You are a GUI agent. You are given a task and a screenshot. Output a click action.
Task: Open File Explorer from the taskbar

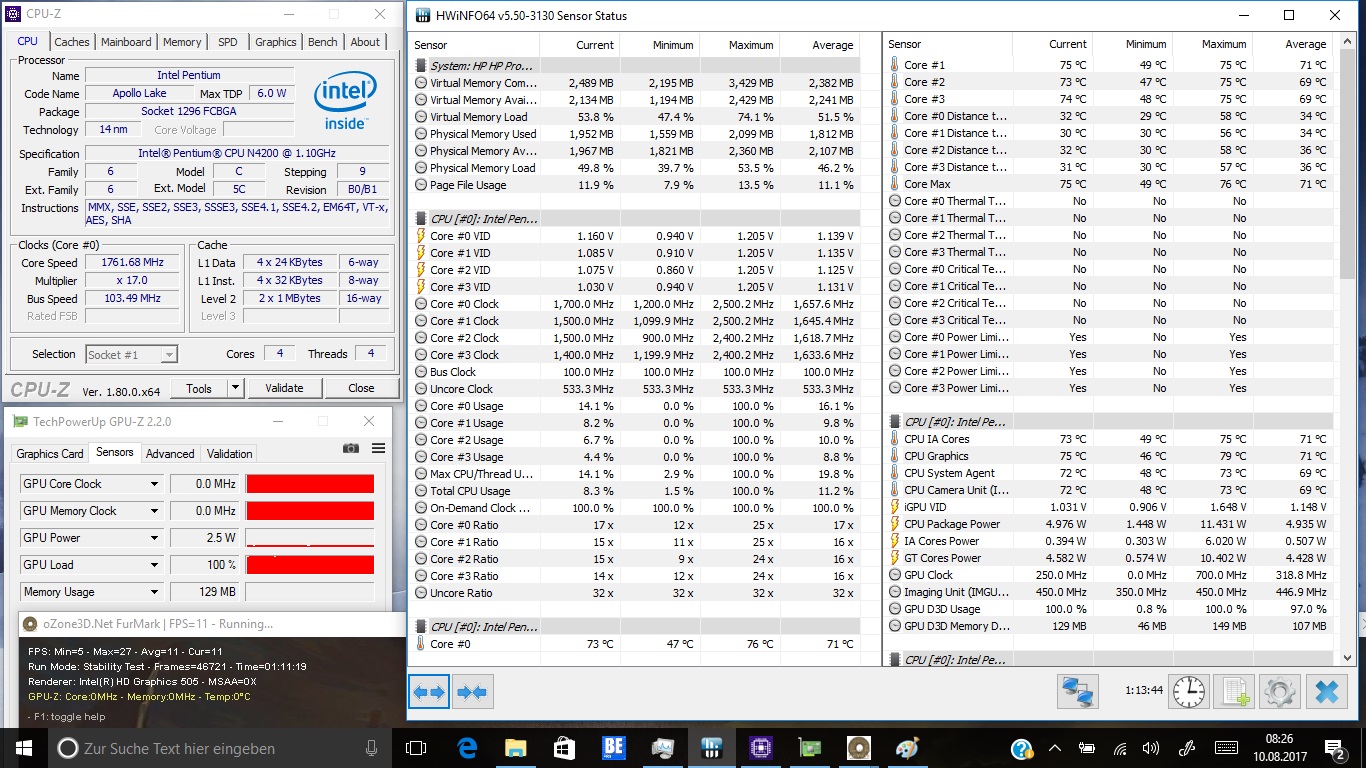tap(516, 748)
